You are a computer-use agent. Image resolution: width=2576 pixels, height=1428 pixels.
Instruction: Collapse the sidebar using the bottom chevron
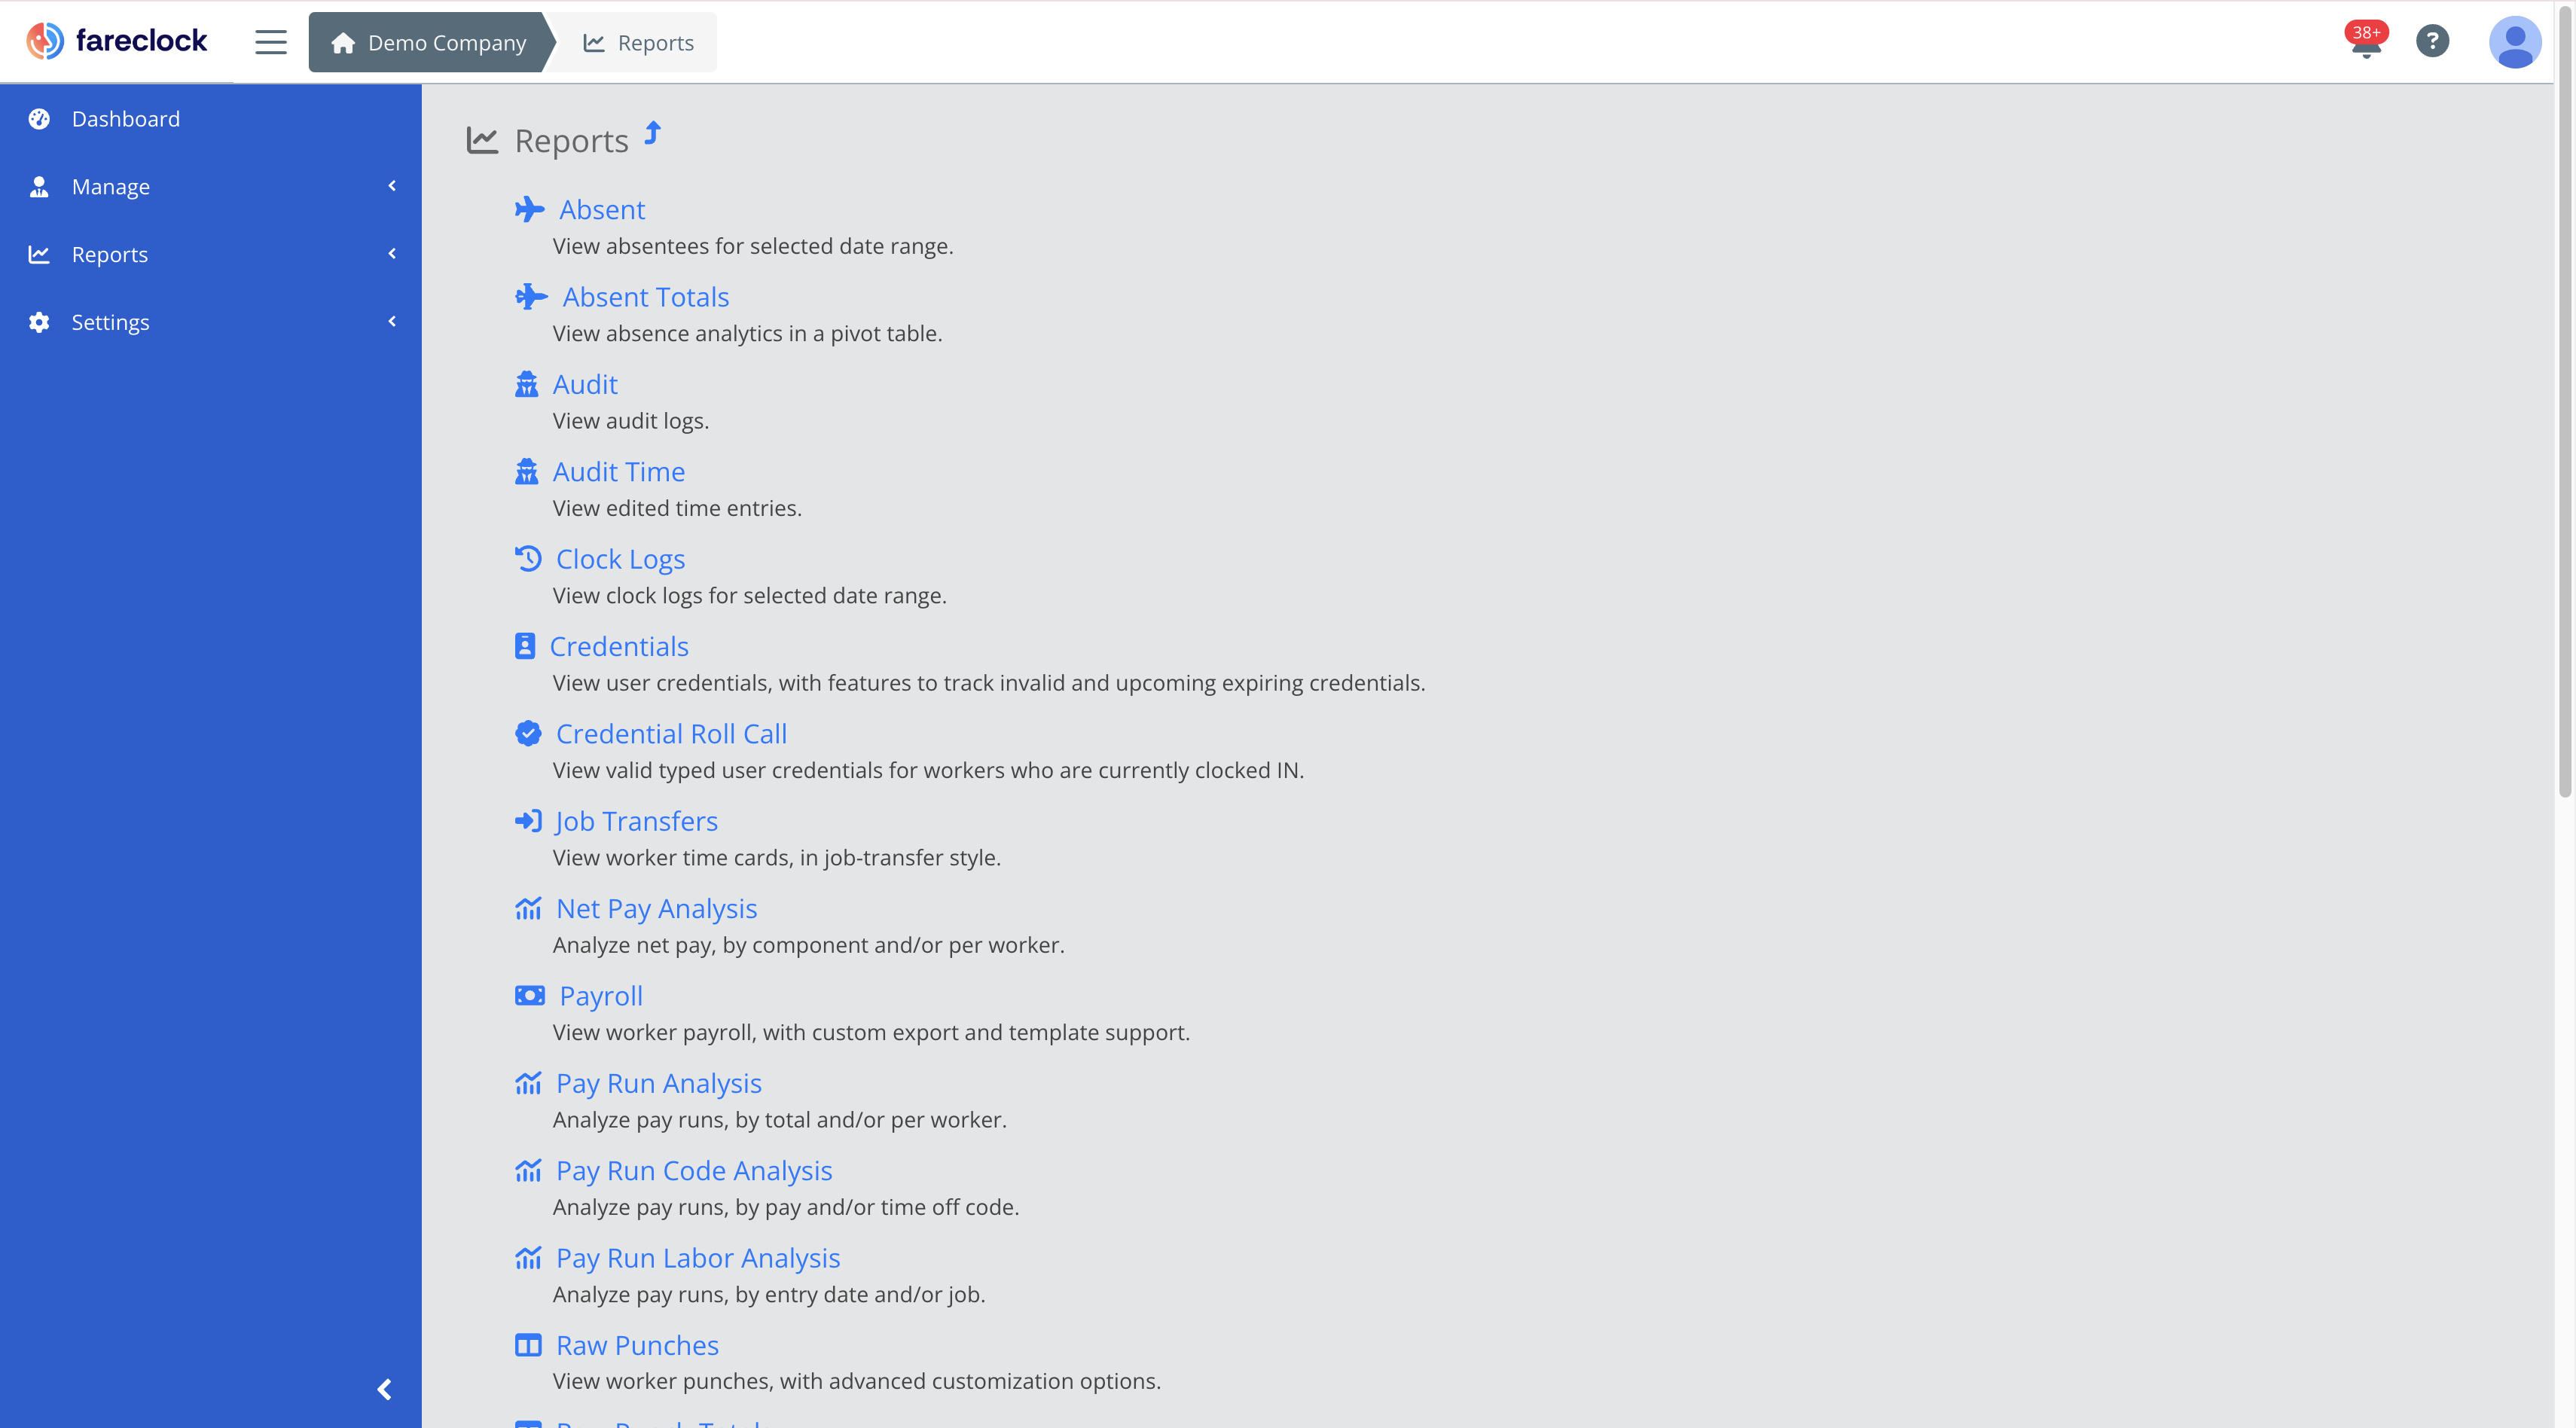point(383,1389)
